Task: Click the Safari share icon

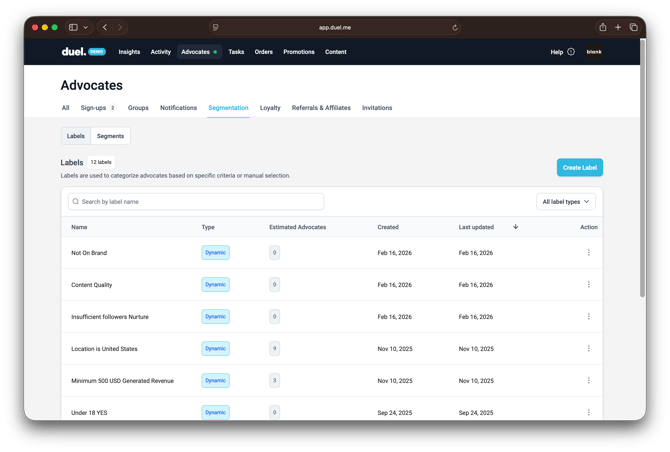Action: click(602, 28)
